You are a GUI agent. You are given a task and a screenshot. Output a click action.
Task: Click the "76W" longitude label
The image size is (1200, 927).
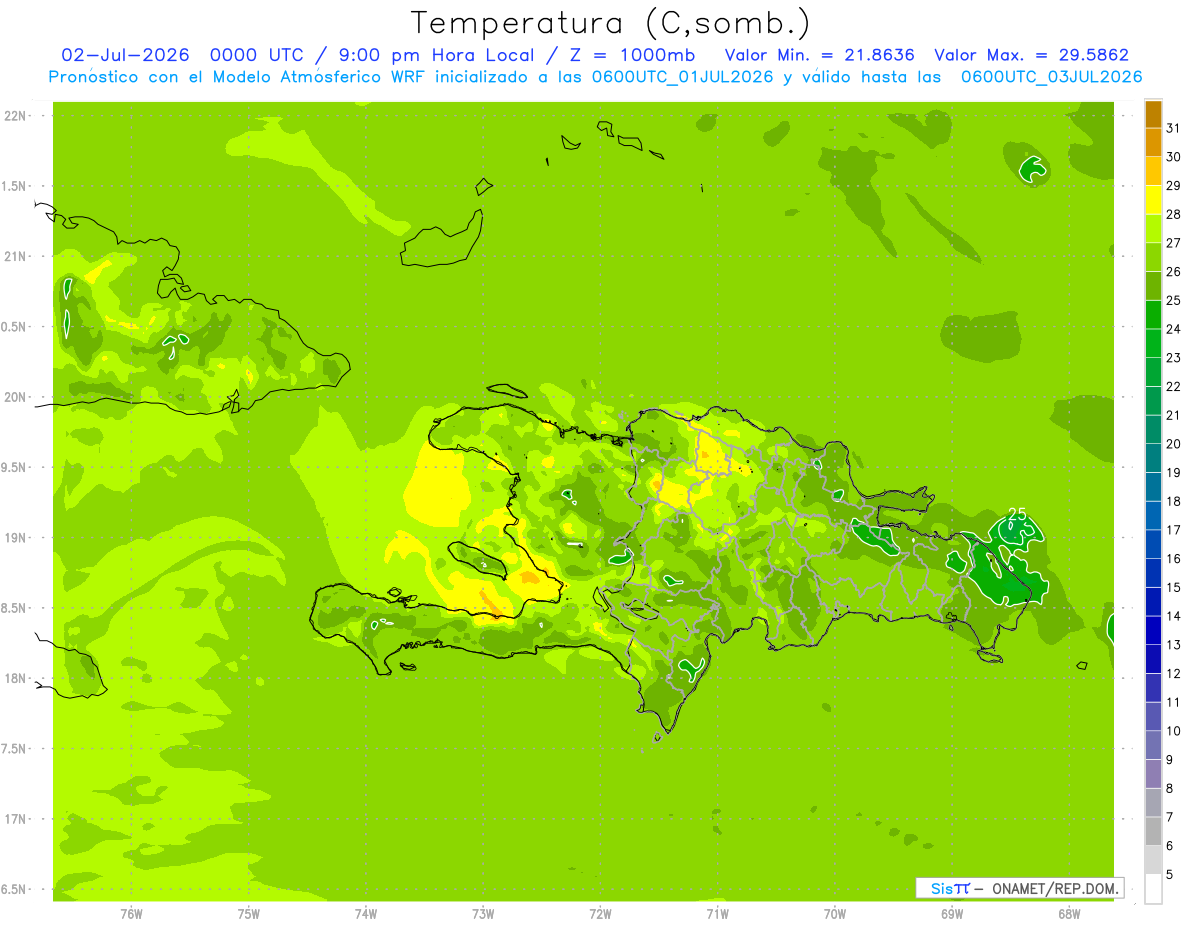(131, 914)
